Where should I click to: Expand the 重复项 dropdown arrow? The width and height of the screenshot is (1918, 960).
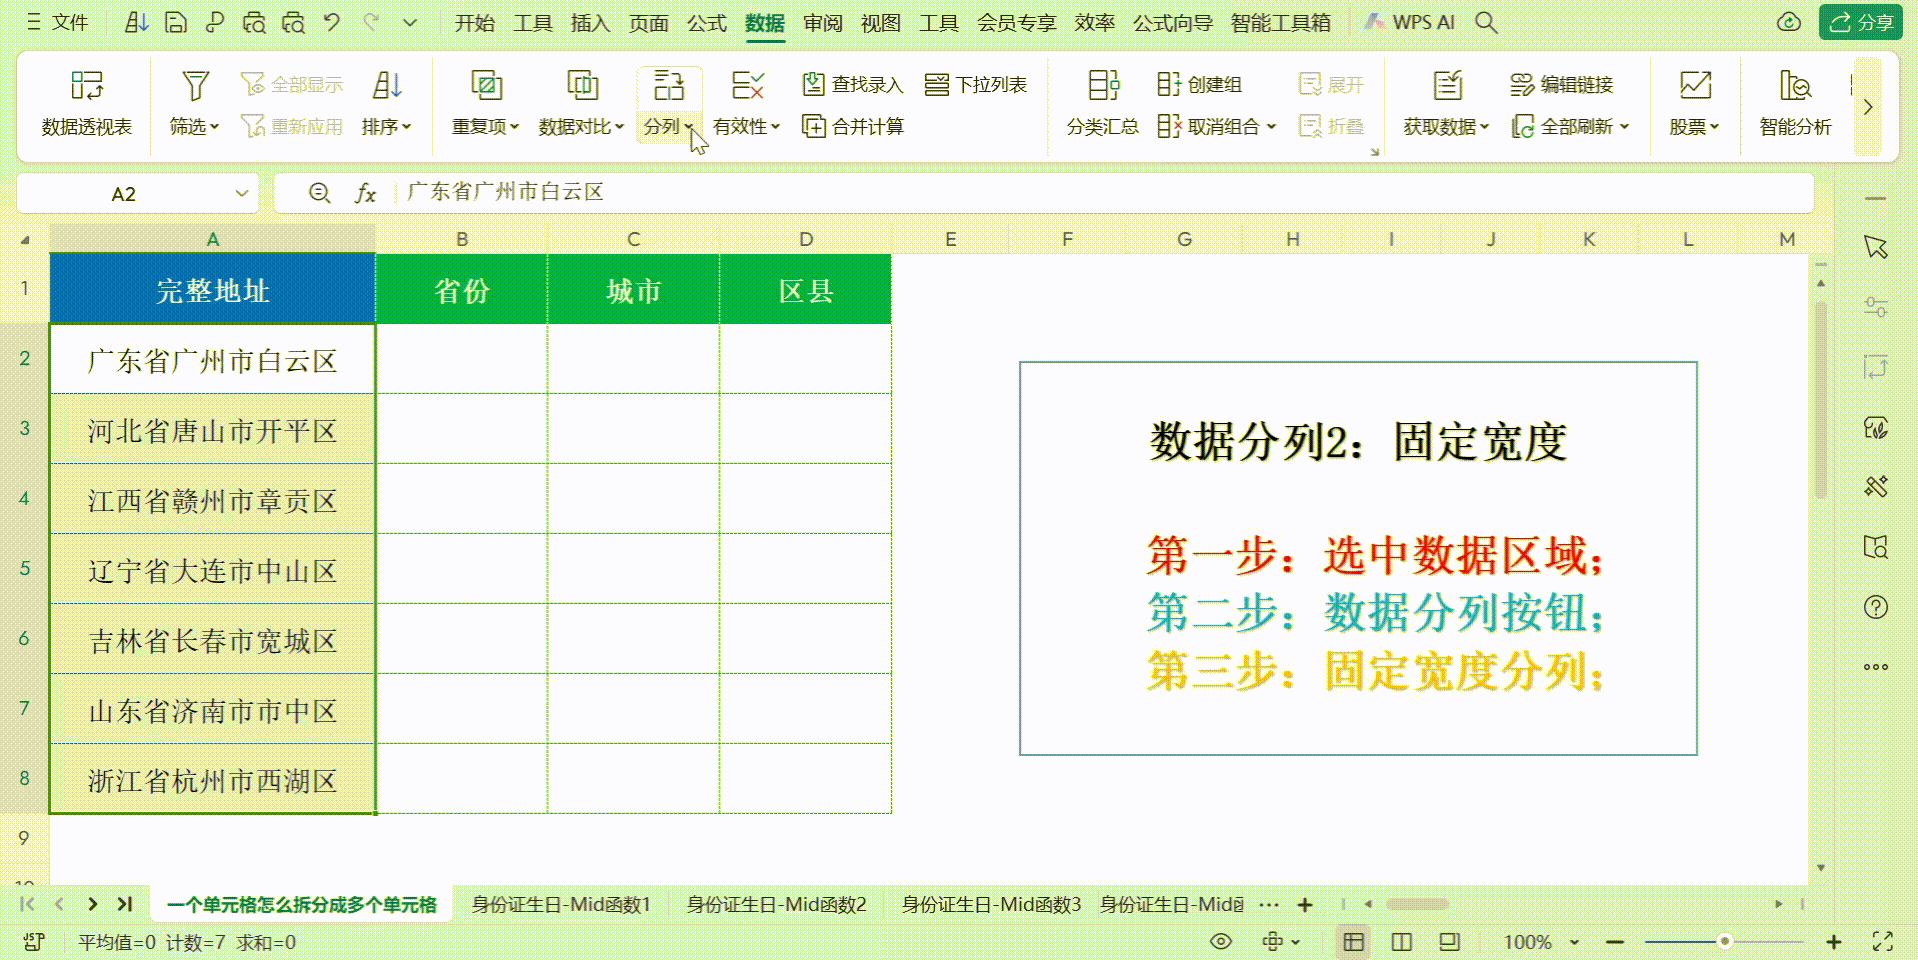tap(515, 128)
